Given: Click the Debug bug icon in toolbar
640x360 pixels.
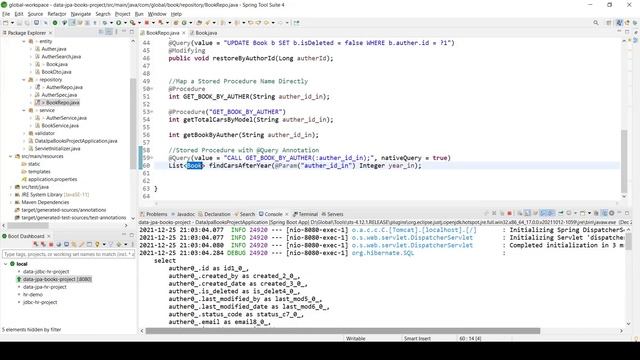Looking at the screenshot, I should click(105, 23).
